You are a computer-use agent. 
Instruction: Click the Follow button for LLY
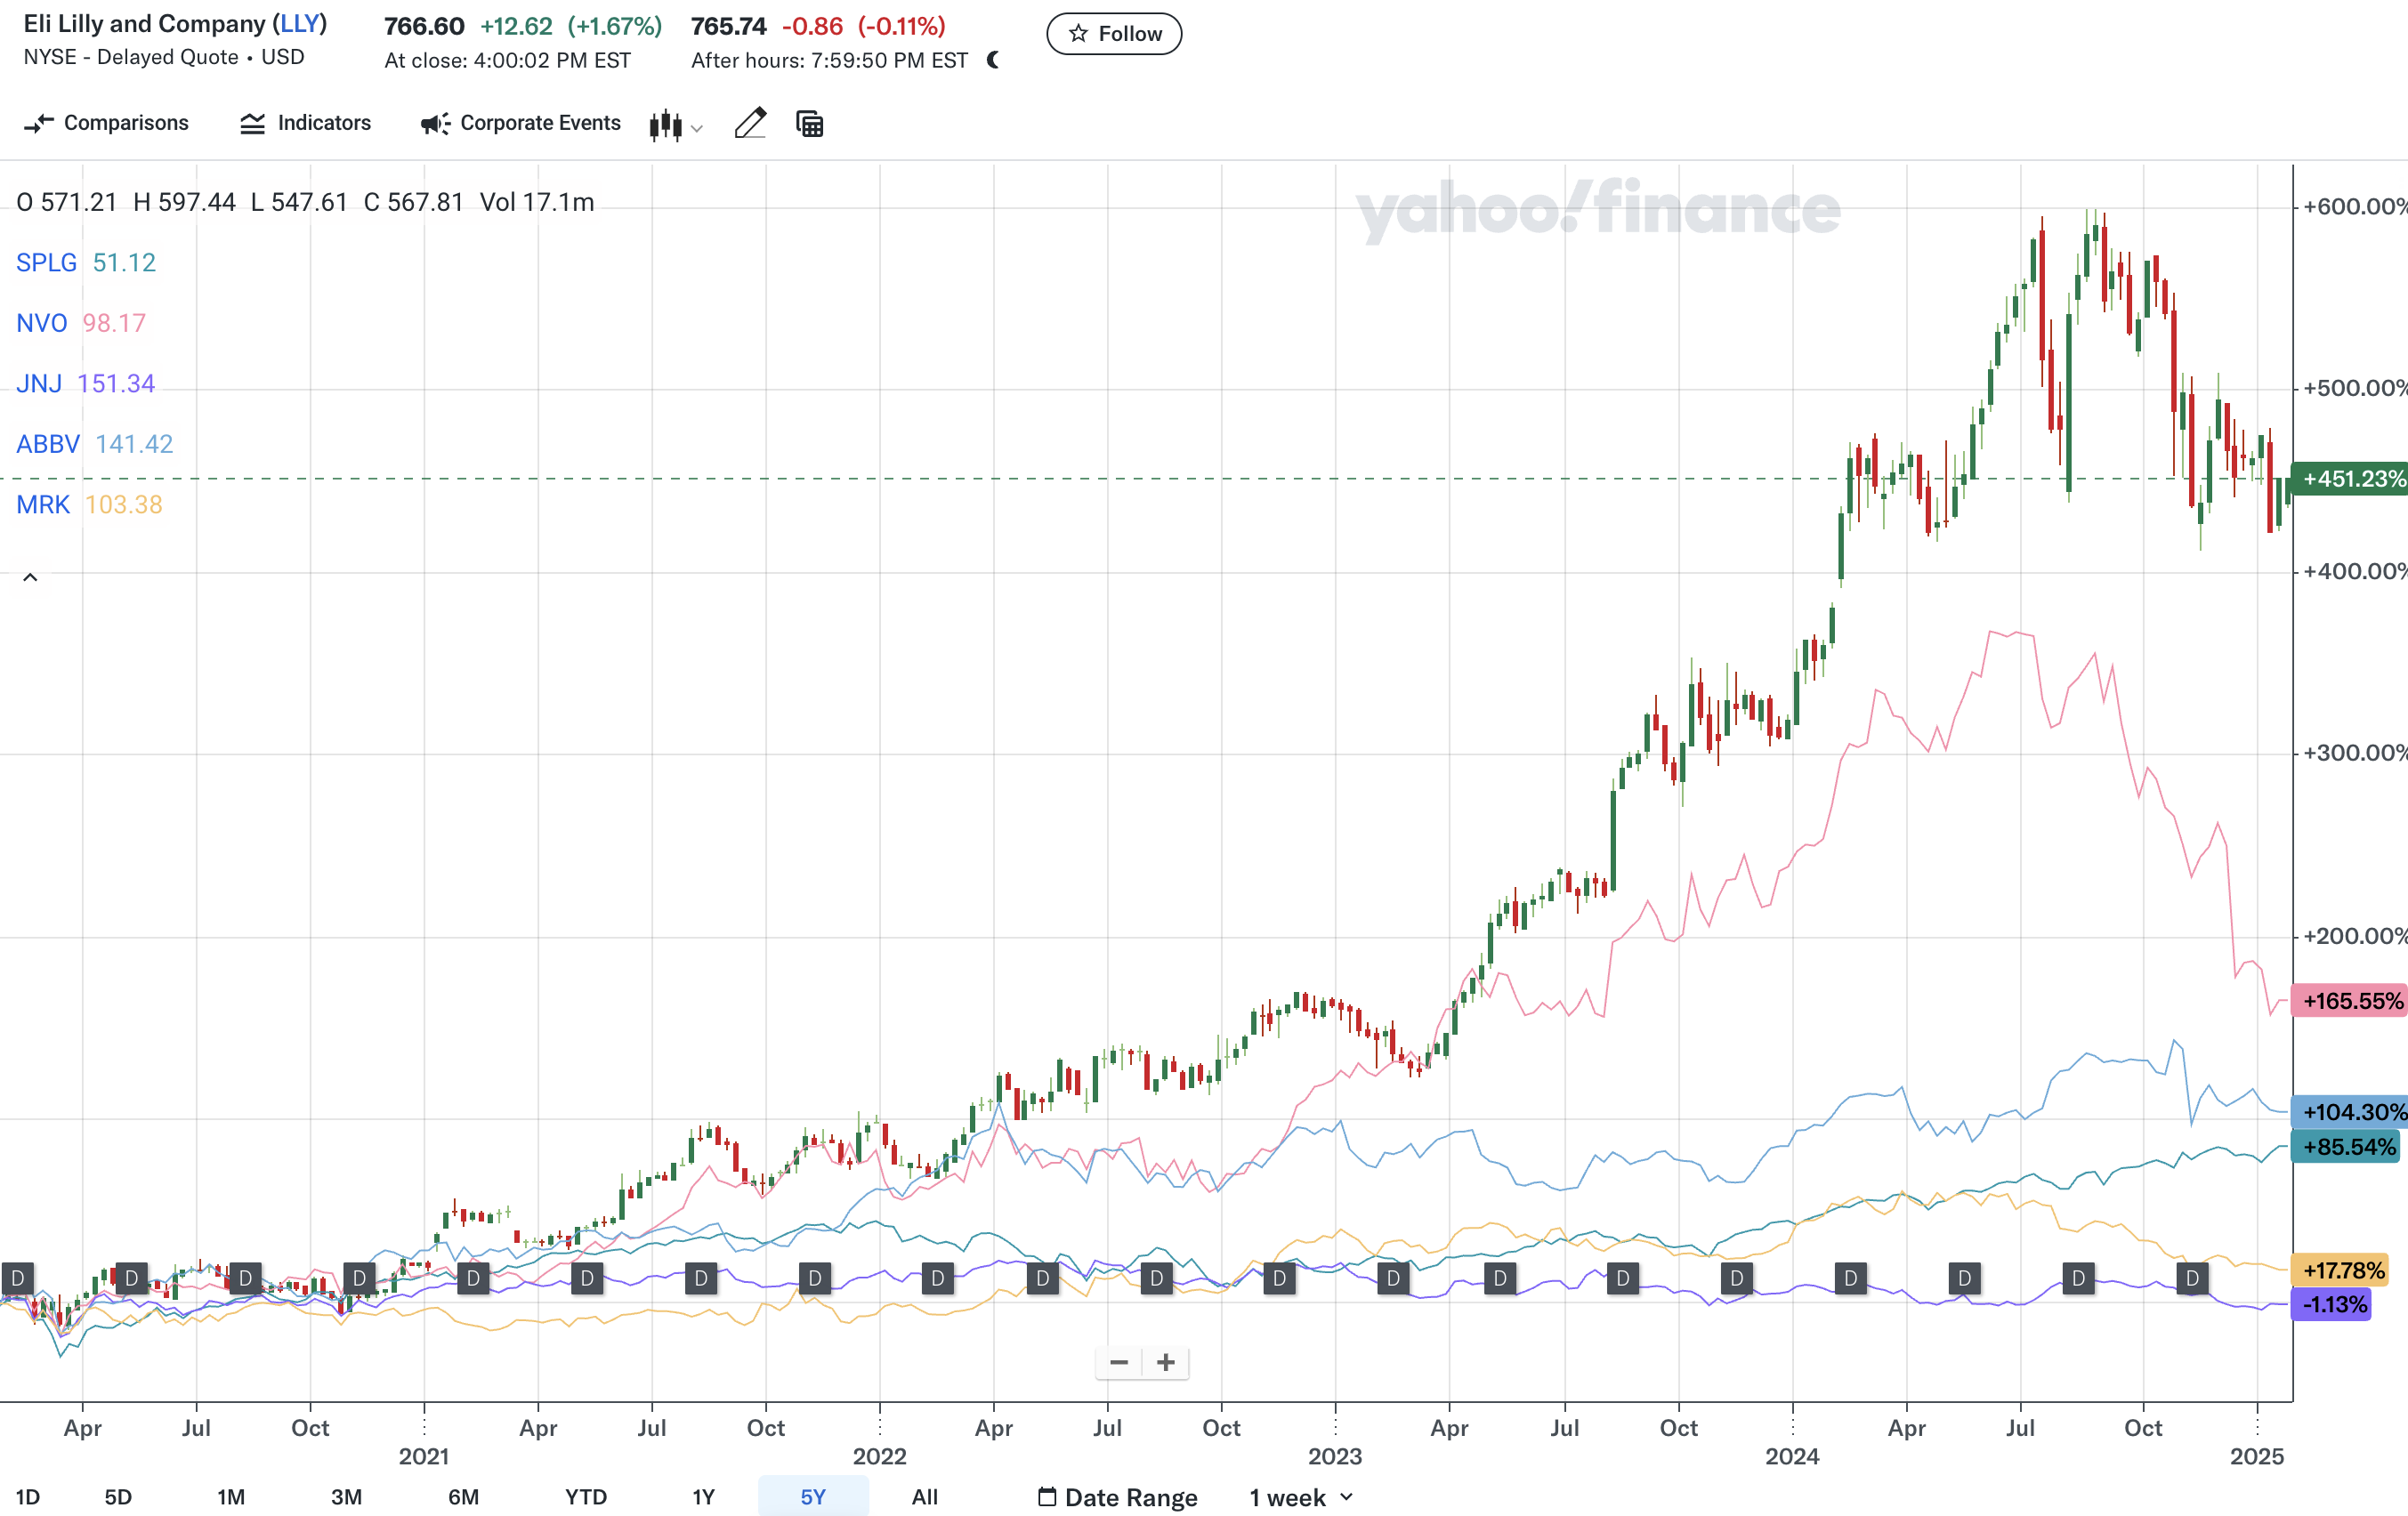pyautogui.click(x=1113, y=33)
